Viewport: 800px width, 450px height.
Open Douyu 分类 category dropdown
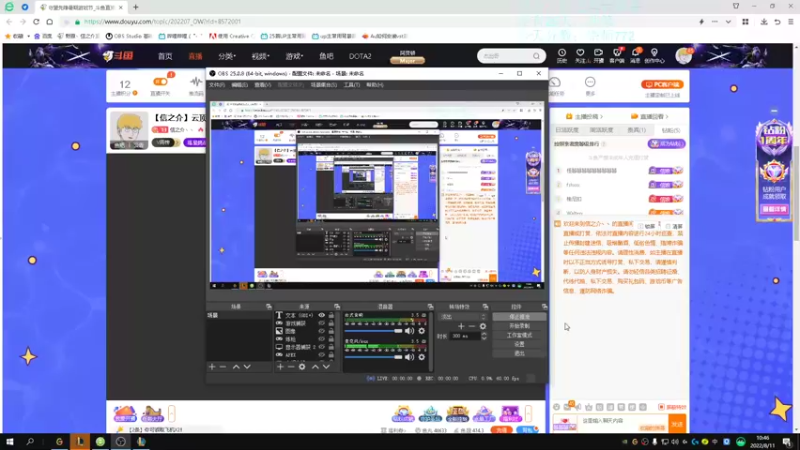click(x=227, y=56)
